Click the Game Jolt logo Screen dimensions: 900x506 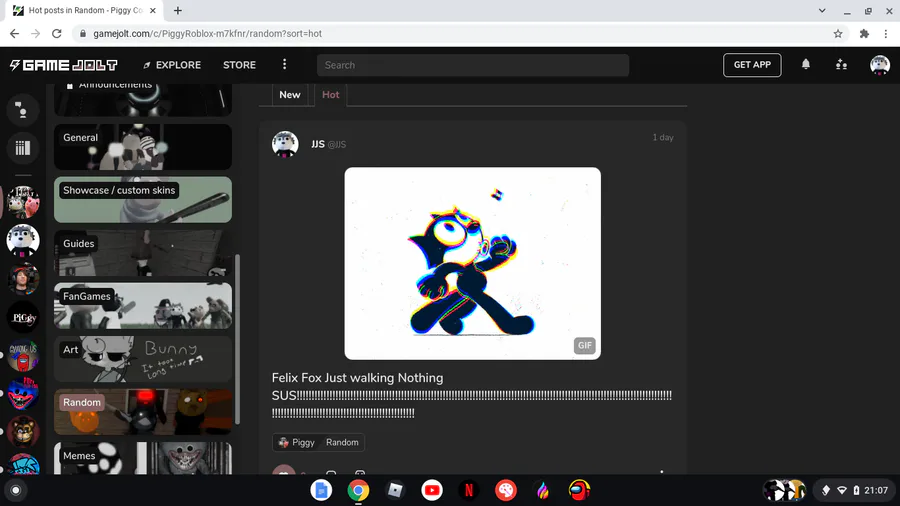point(64,65)
